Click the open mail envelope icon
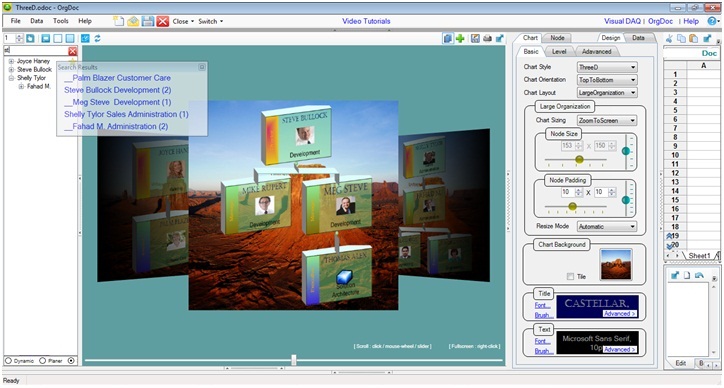This screenshot has height=388, width=724. pyautogui.click(x=133, y=21)
